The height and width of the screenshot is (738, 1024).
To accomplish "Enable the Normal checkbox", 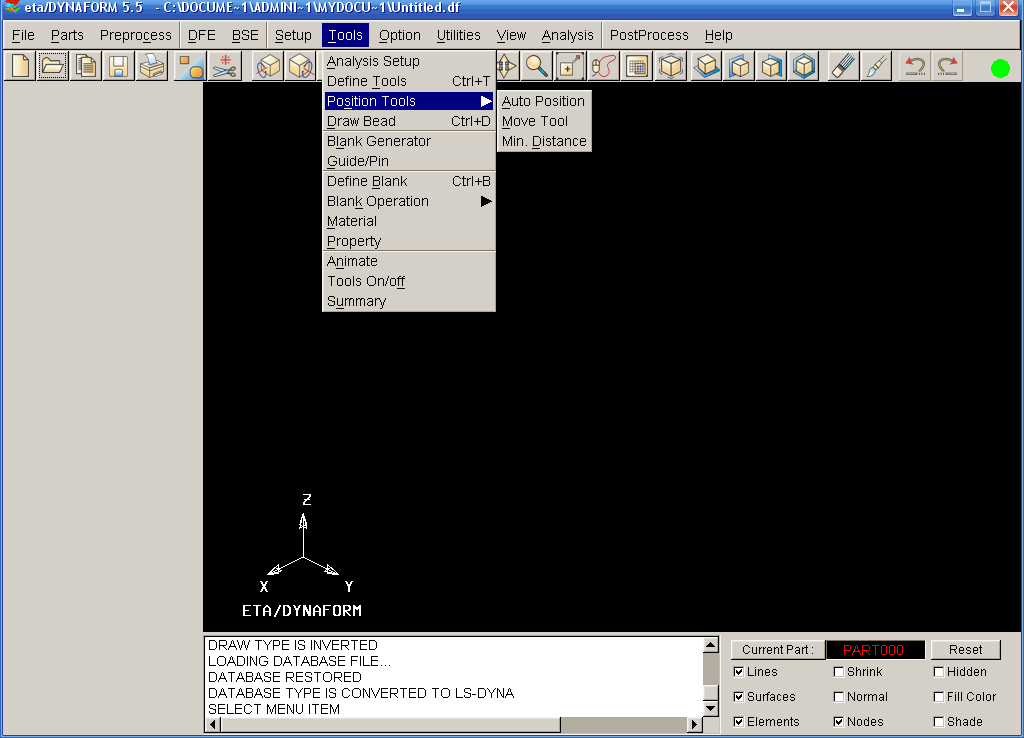I will (x=839, y=697).
